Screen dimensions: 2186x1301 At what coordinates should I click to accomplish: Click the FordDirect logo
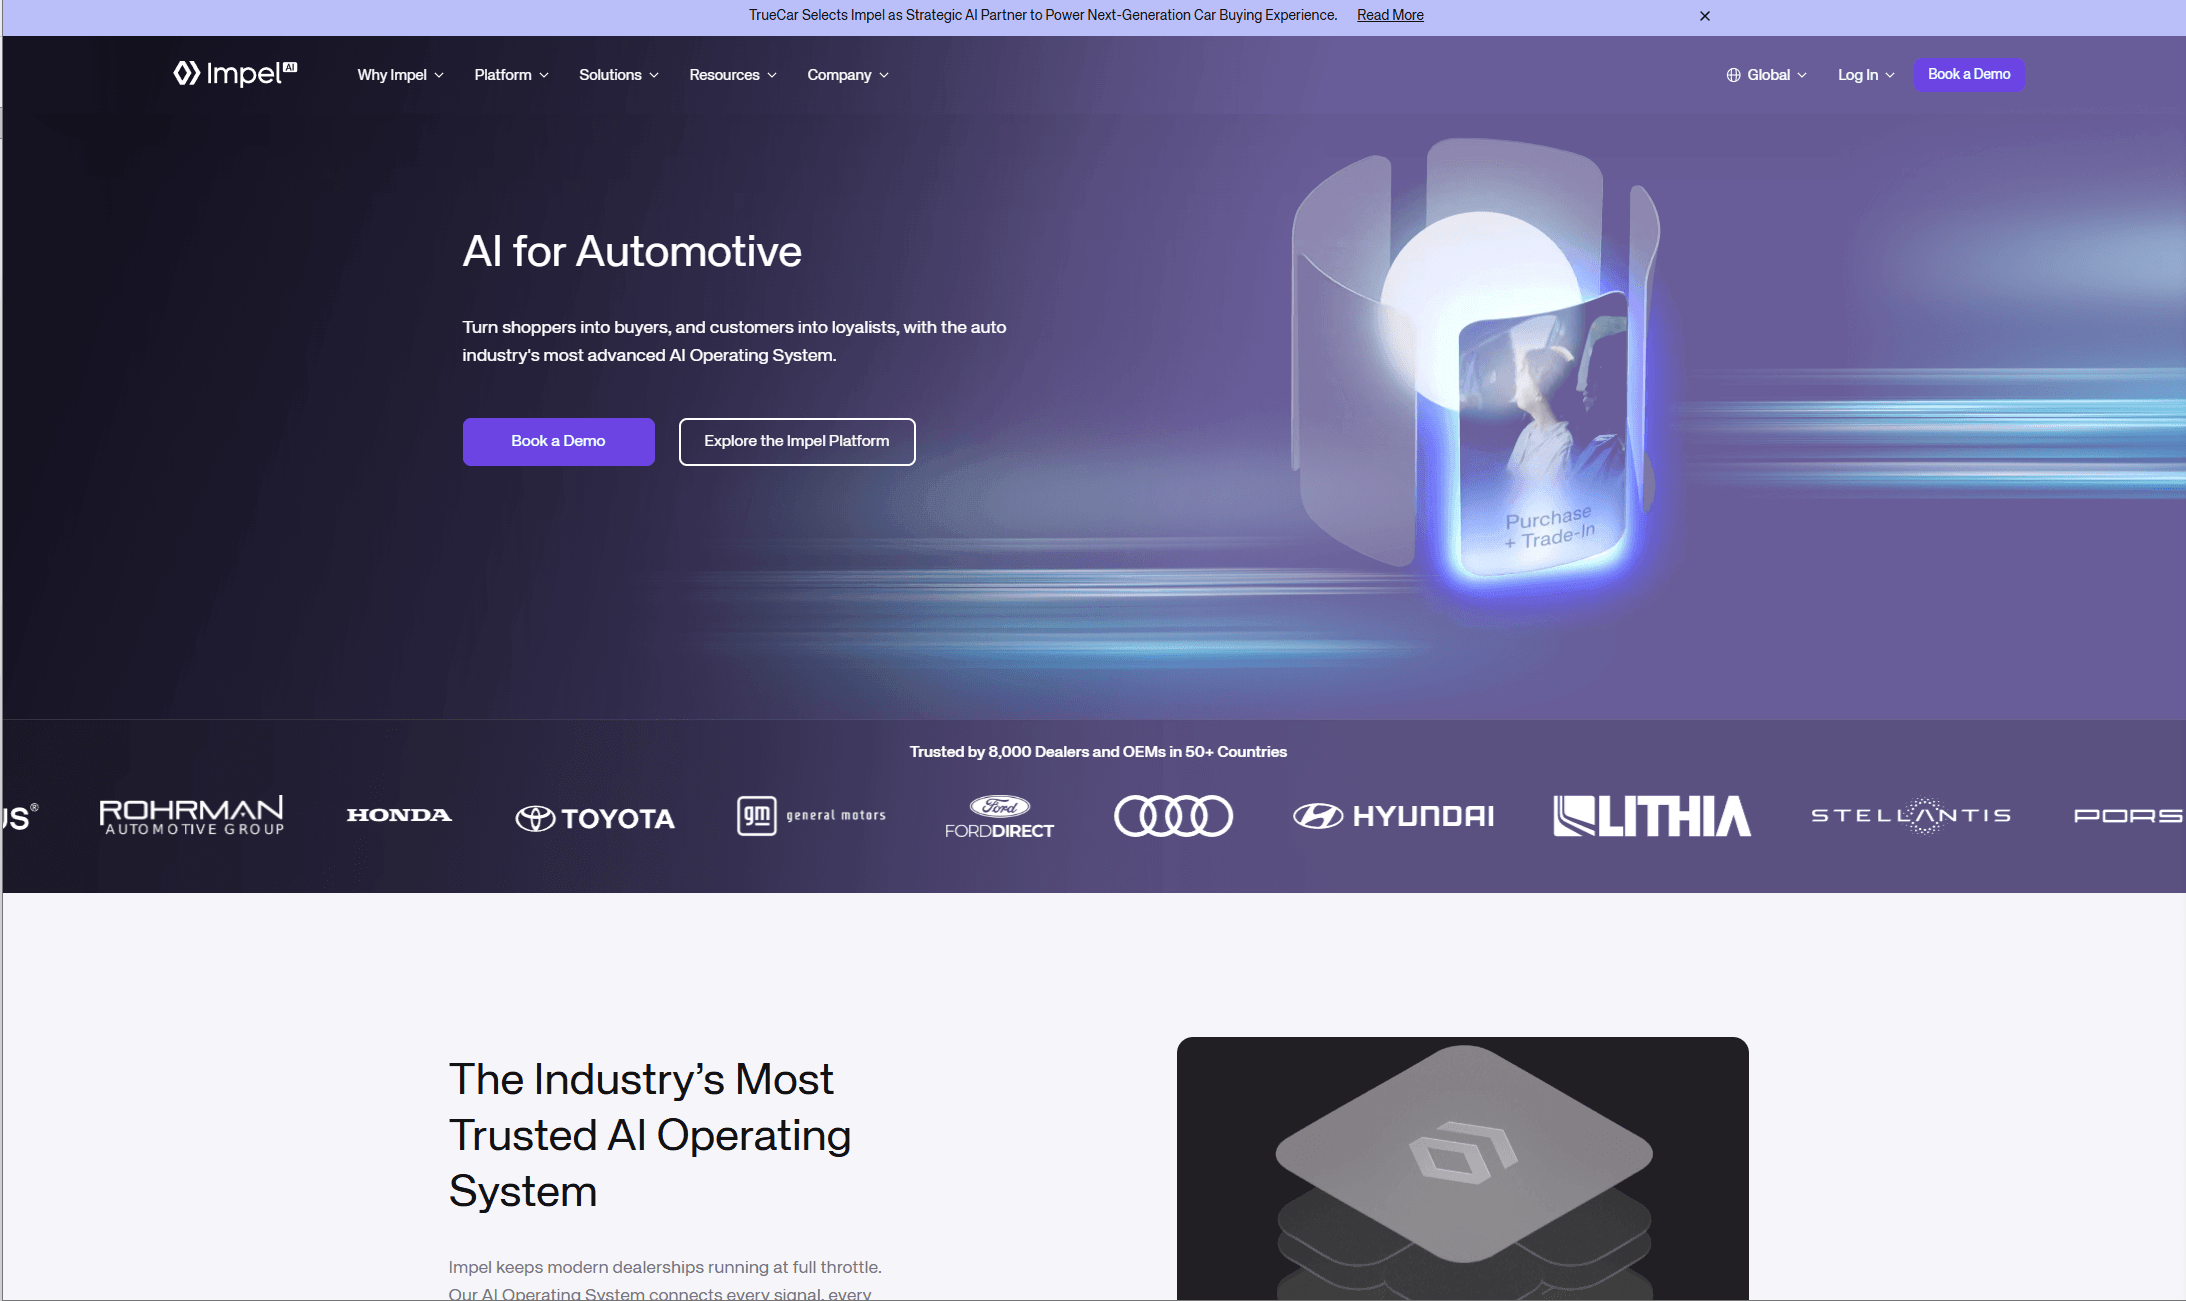(999, 817)
